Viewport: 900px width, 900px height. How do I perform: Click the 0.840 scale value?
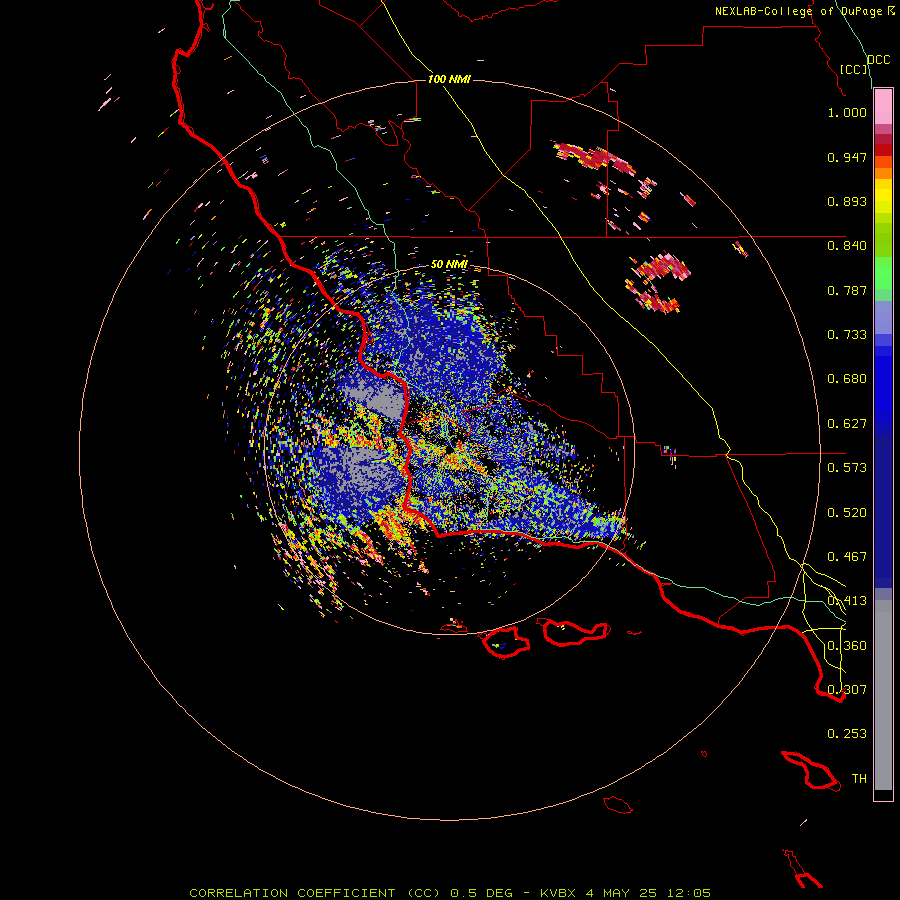point(847,246)
